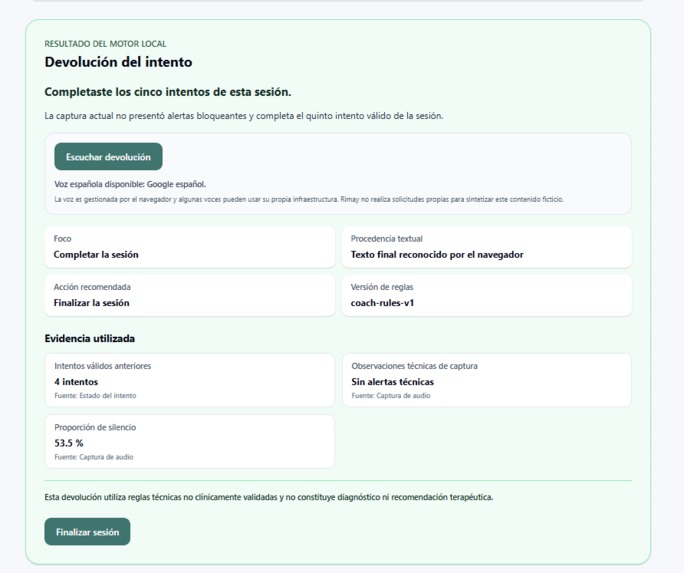This screenshot has width=684, height=573.
Task: Click 'Finalizar la sesión' value text
Action: point(92,303)
